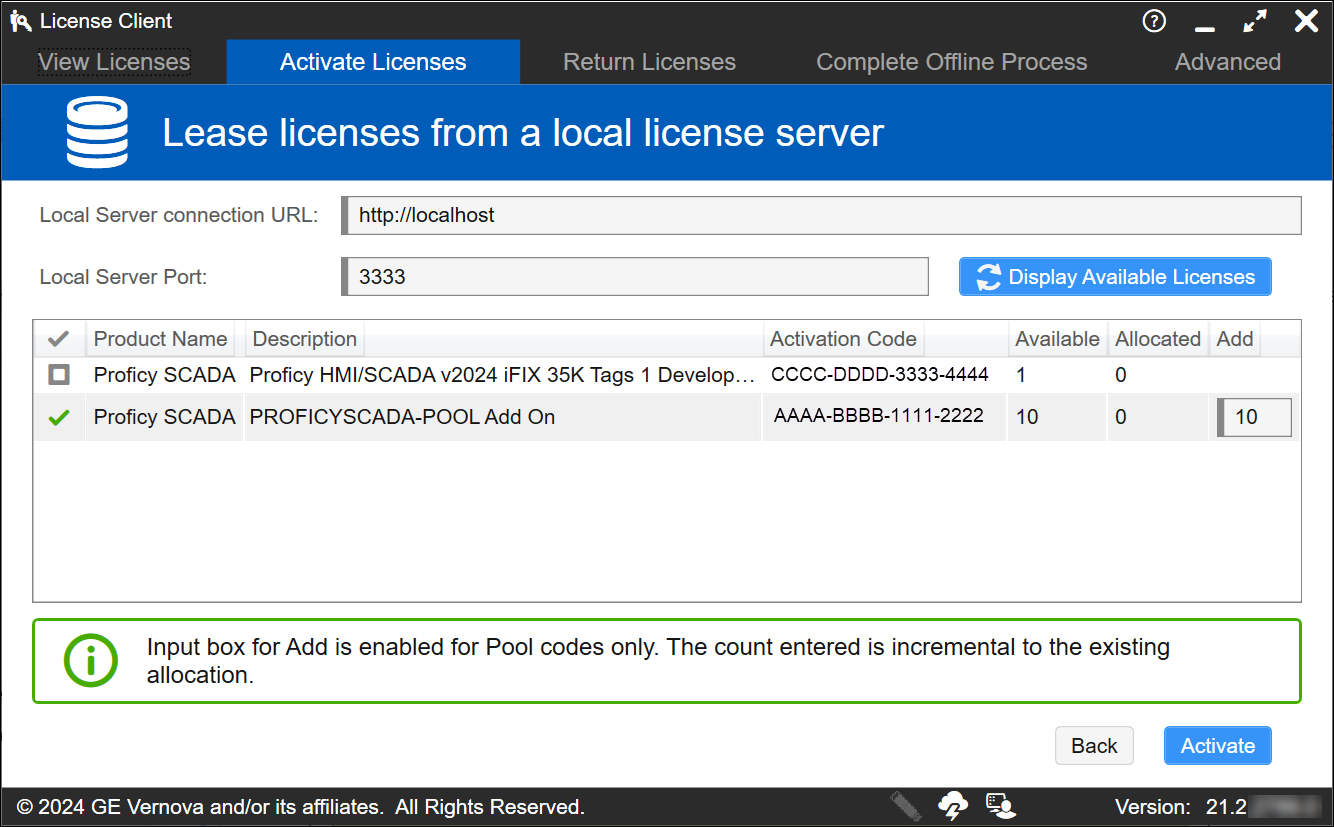
Task: Maximize the License Client window
Action: pyautogui.click(x=1255, y=21)
